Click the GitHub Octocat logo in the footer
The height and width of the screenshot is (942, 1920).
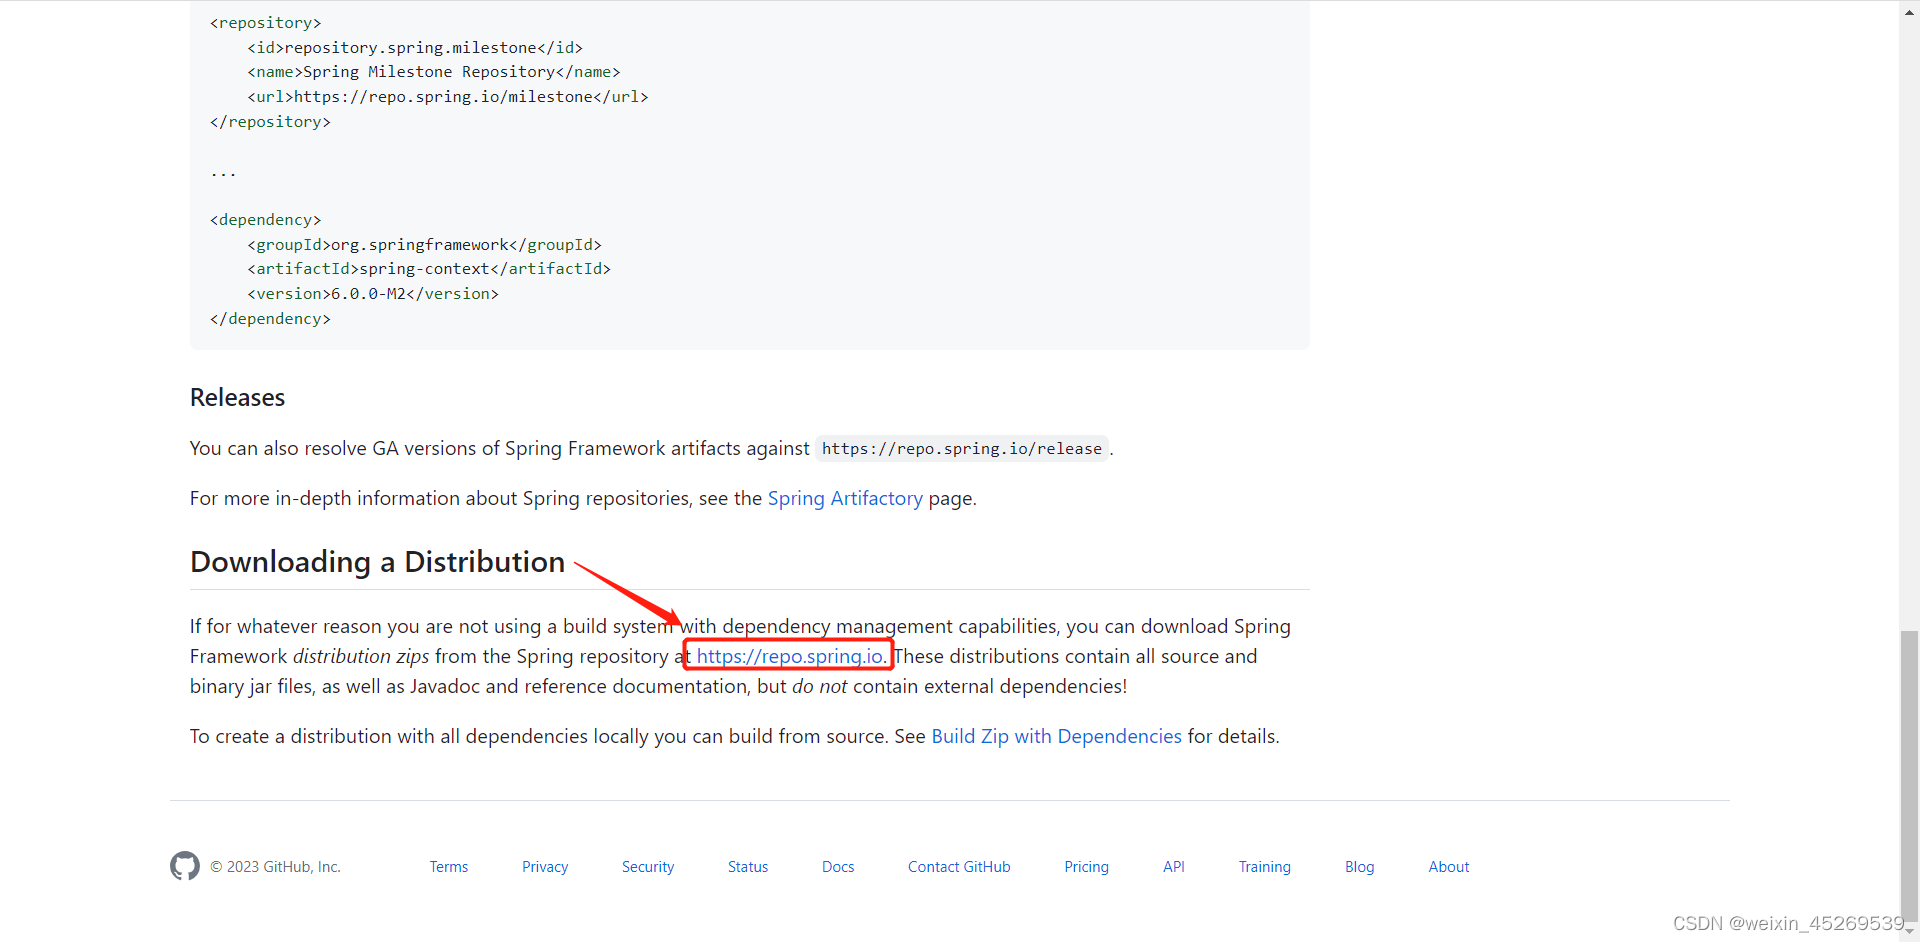[185, 866]
